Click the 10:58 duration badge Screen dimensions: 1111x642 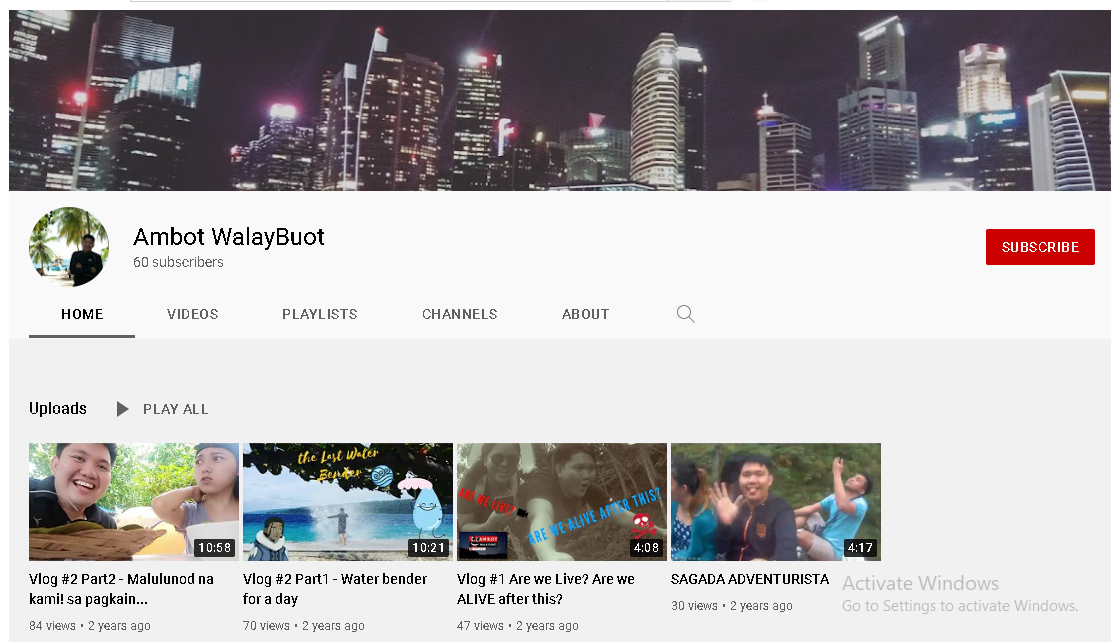[x=215, y=548]
